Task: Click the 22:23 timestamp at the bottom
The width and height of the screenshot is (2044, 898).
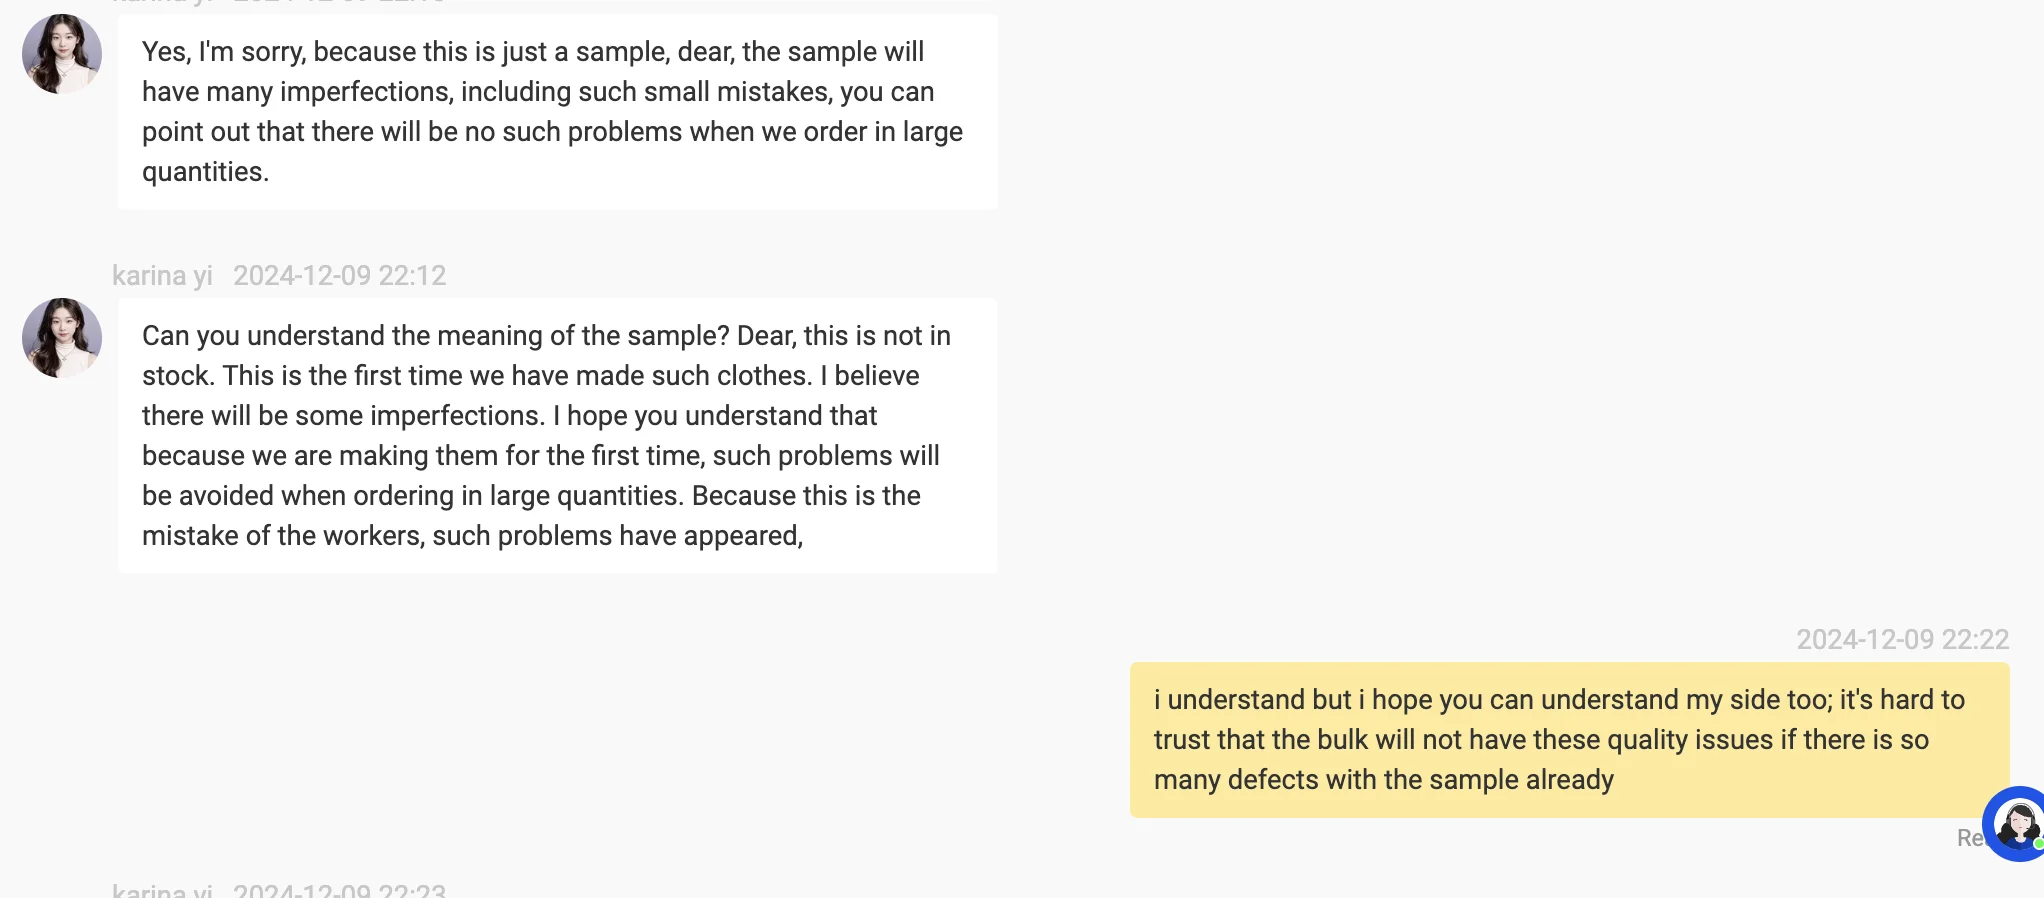Action: click(340, 890)
